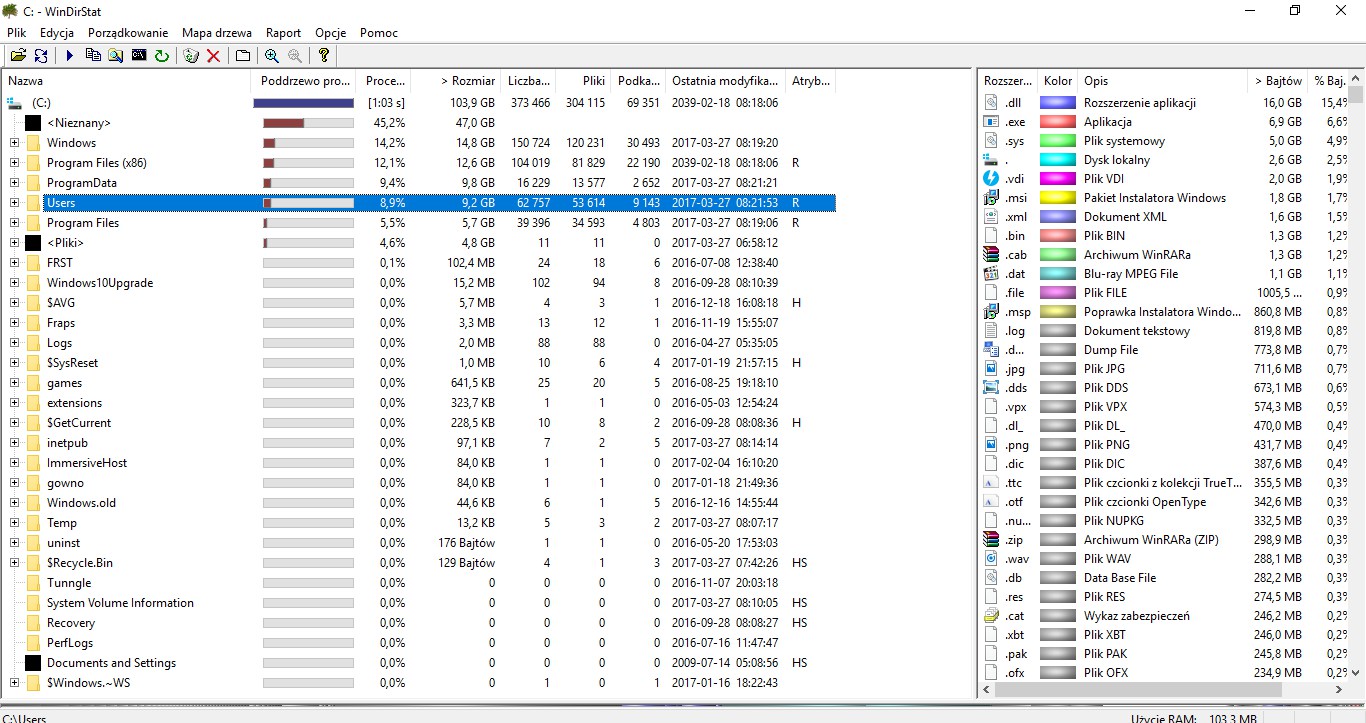Image resolution: width=1366 pixels, height=723 pixels.
Task: Sort extensions by the Opis column header
Action: tap(1162, 81)
